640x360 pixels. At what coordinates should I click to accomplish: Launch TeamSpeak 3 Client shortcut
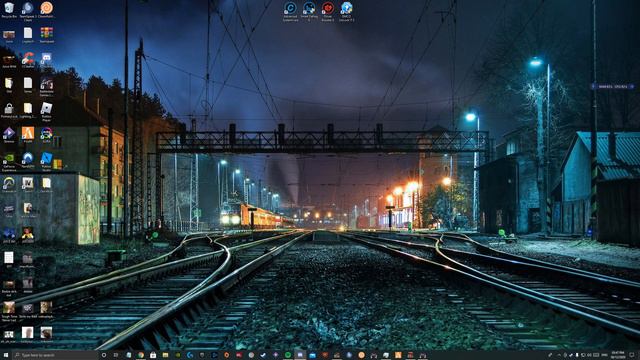coord(28,11)
